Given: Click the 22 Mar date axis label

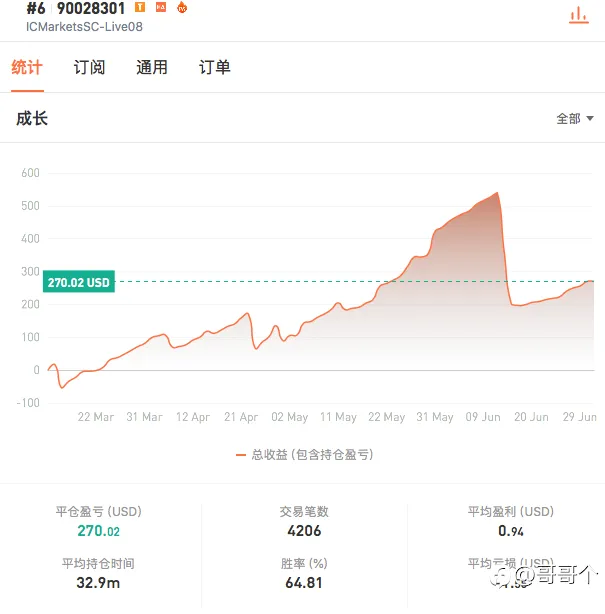Looking at the screenshot, I should (x=96, y=417).
